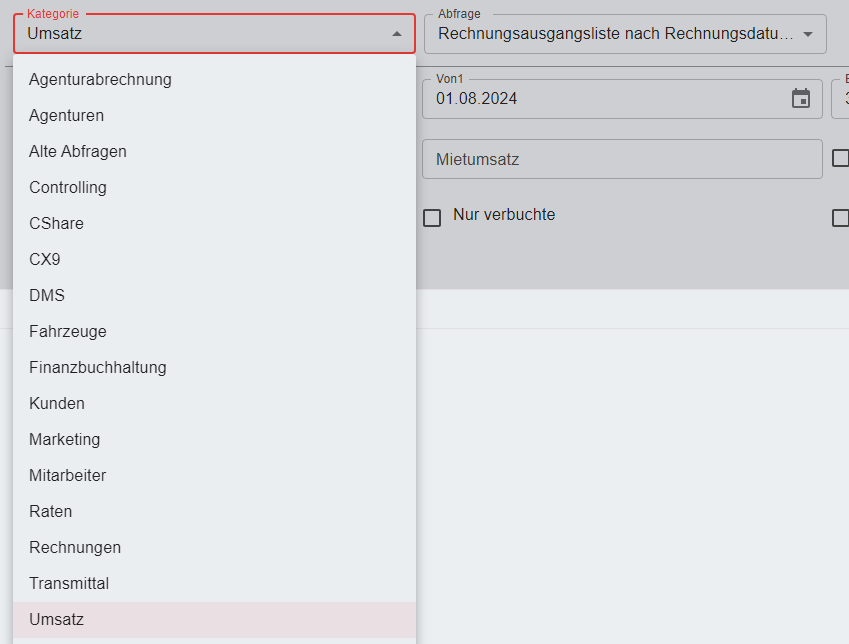
Task: Select the Rechnungen category entry
Action: (x=75, y=547)
